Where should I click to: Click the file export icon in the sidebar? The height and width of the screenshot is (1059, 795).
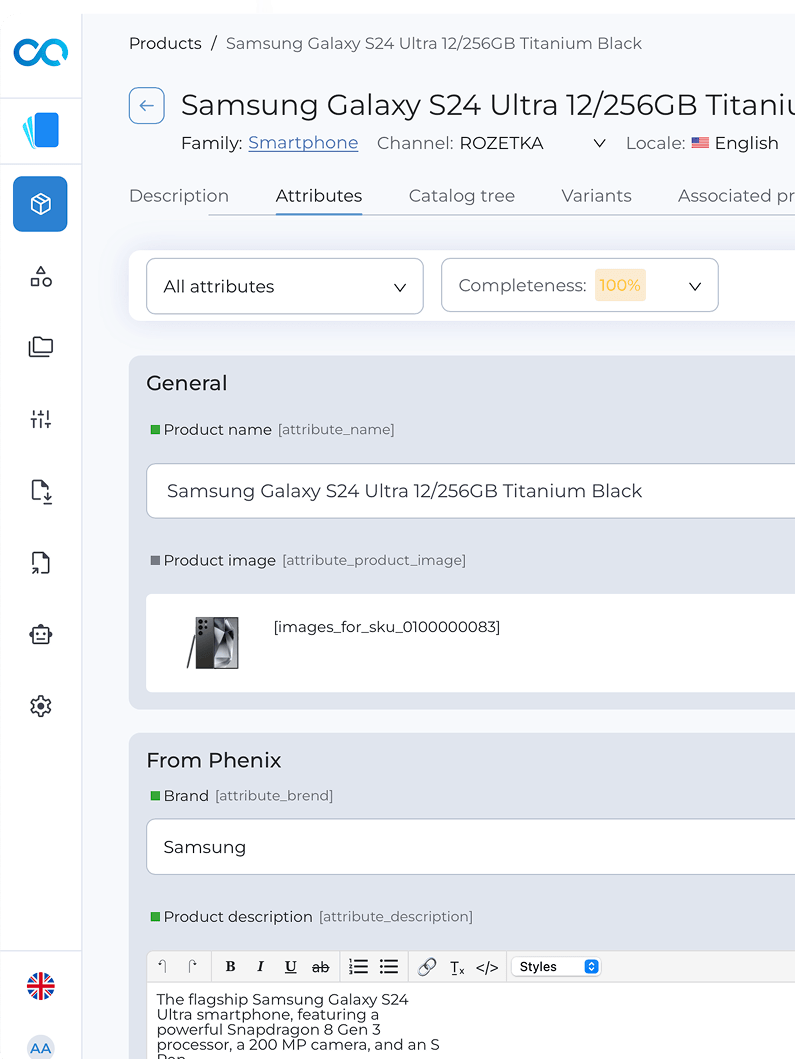[x=41, y=563]
